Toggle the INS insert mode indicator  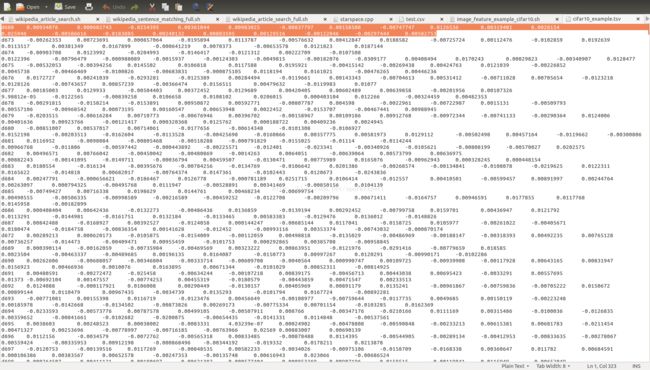pos(636,366)
